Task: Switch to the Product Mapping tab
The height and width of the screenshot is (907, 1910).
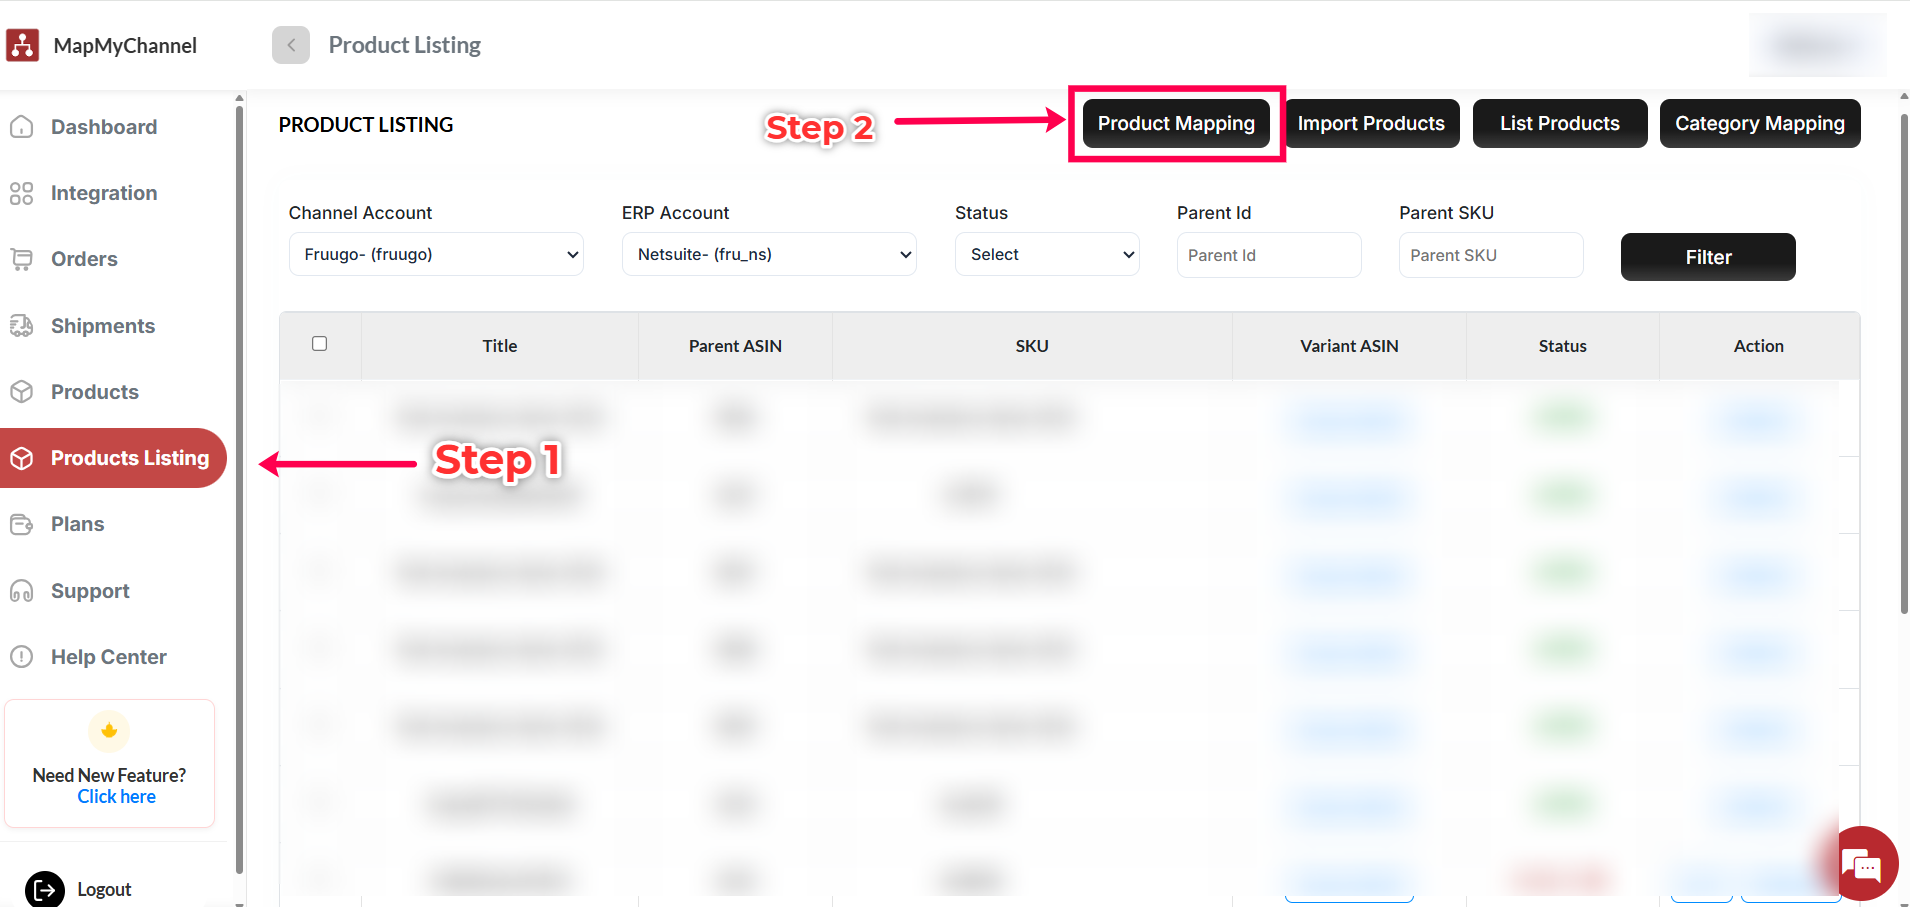Action: pyautogui.click(x=1175, y=123)
